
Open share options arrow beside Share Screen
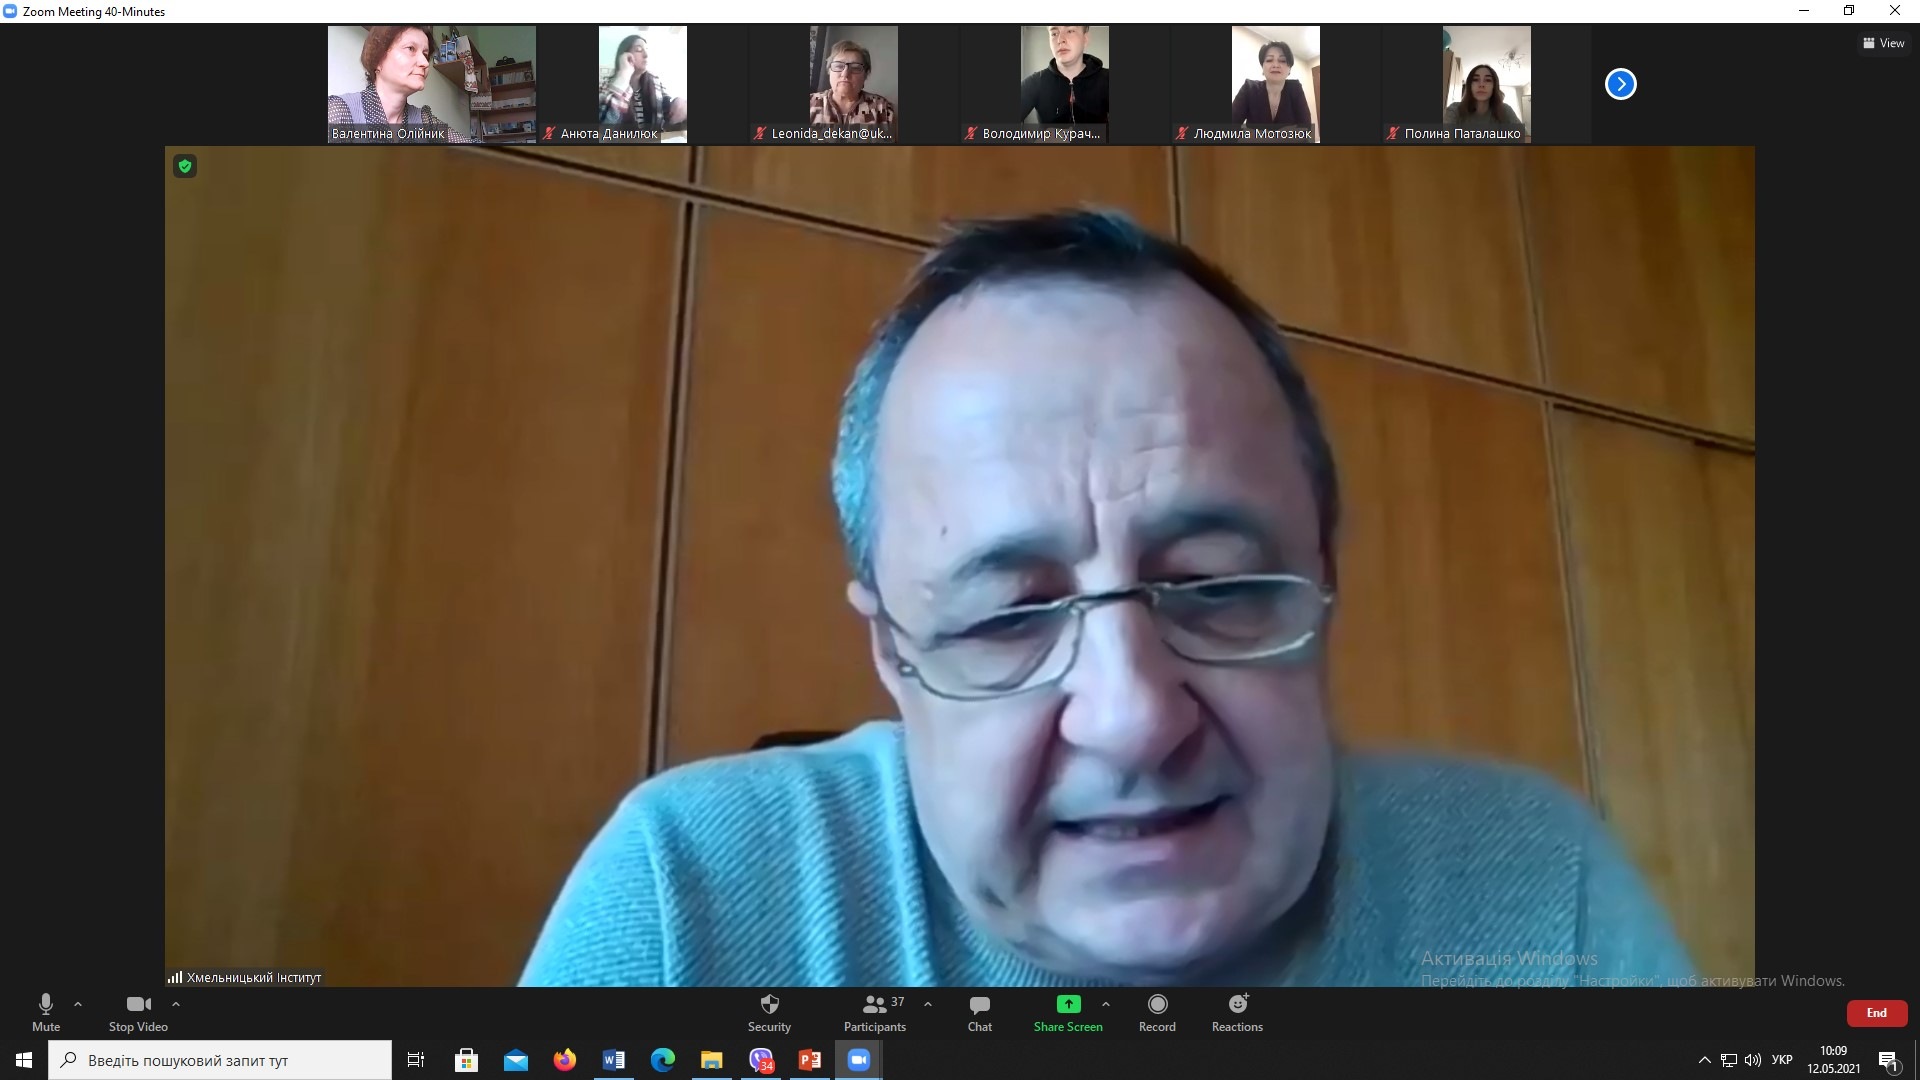click(x=1105, y=1004)
